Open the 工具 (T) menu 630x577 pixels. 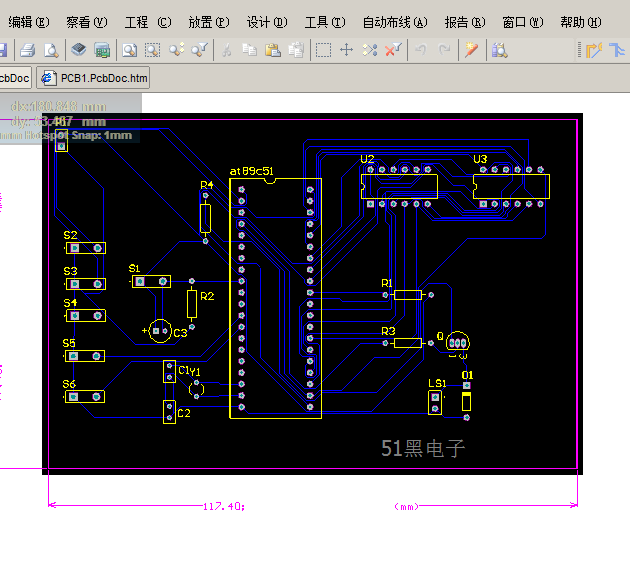[325, 22]
